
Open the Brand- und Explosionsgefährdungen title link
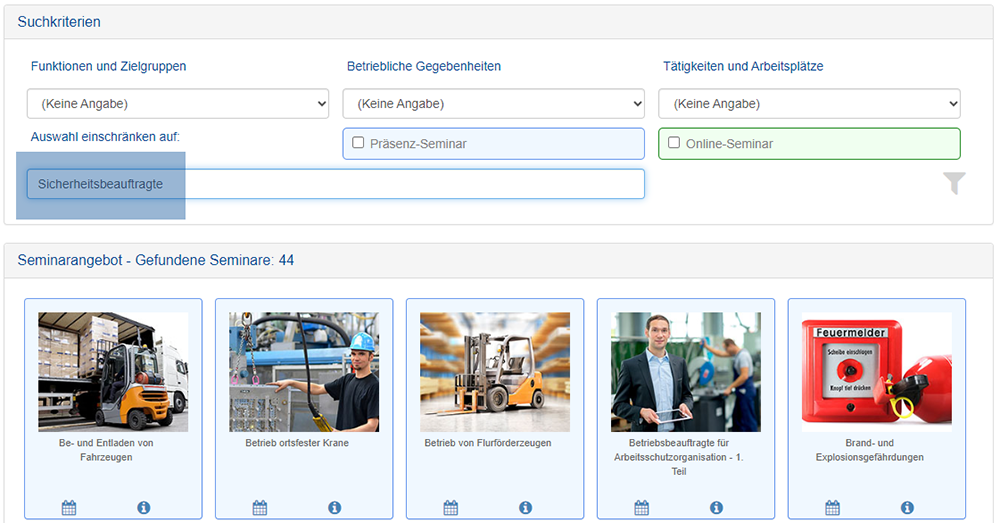tap(869, 450)
